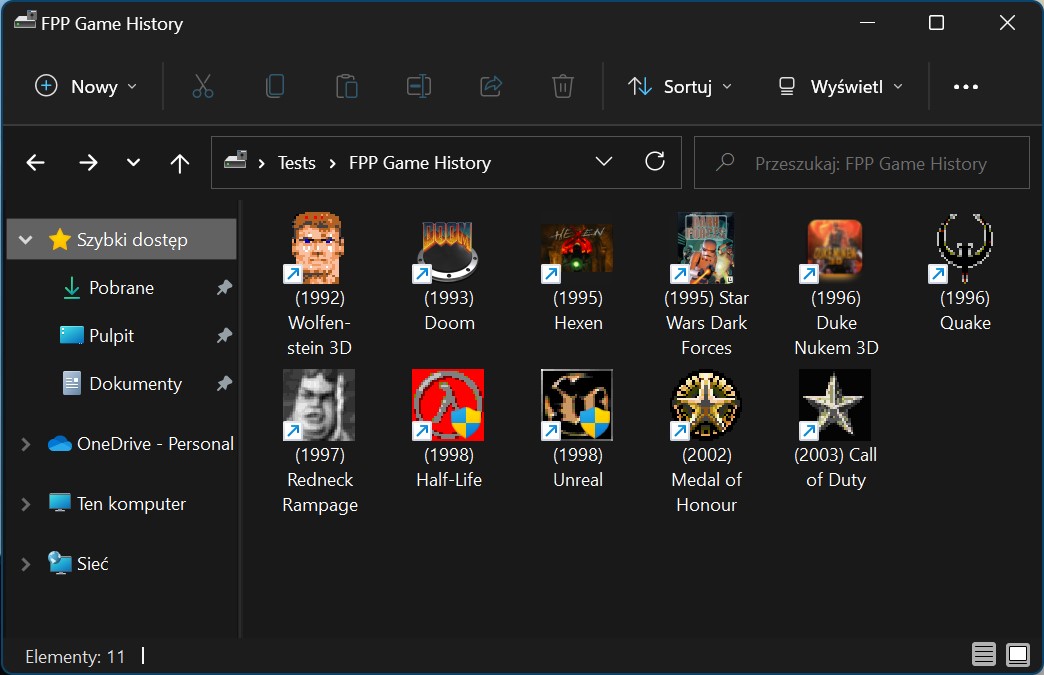This screenshot has width=1044, height=675.
Task: Open the Sortuj menu
Action: coord(680,87)
